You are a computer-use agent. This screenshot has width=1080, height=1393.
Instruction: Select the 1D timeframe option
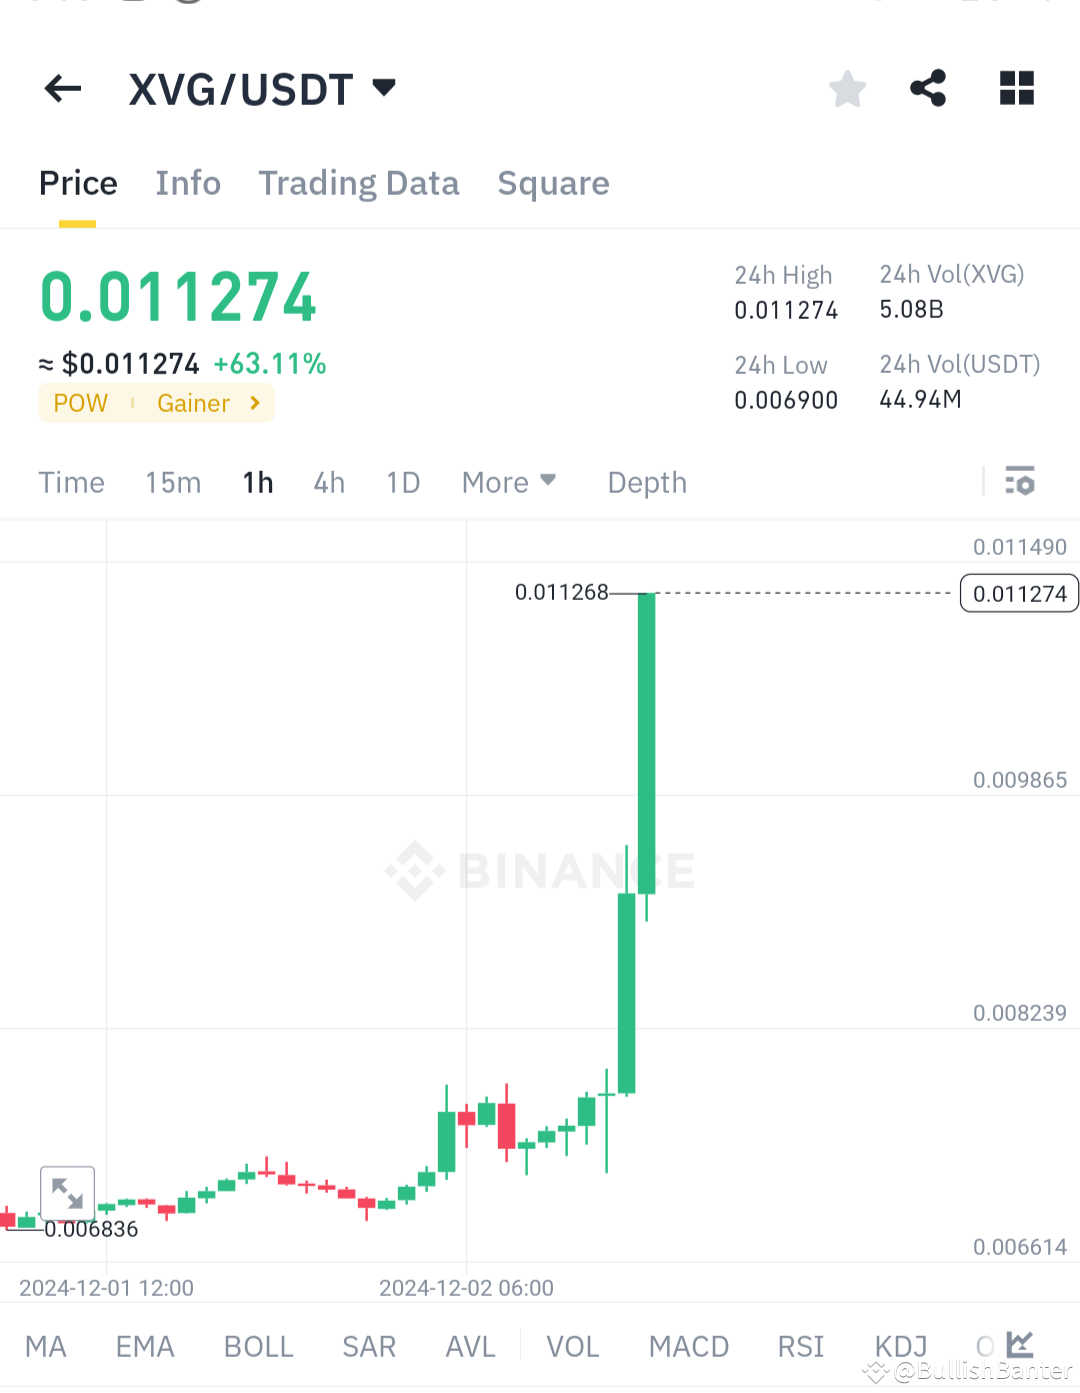402,482
